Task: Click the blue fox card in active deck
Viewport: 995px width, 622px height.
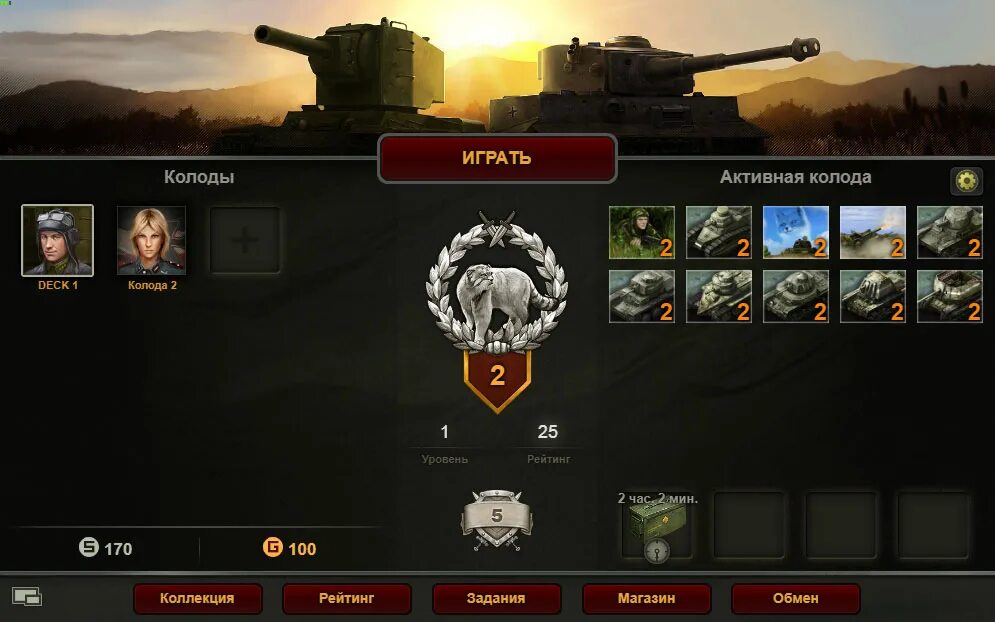Action: click(x=796, y=232)
